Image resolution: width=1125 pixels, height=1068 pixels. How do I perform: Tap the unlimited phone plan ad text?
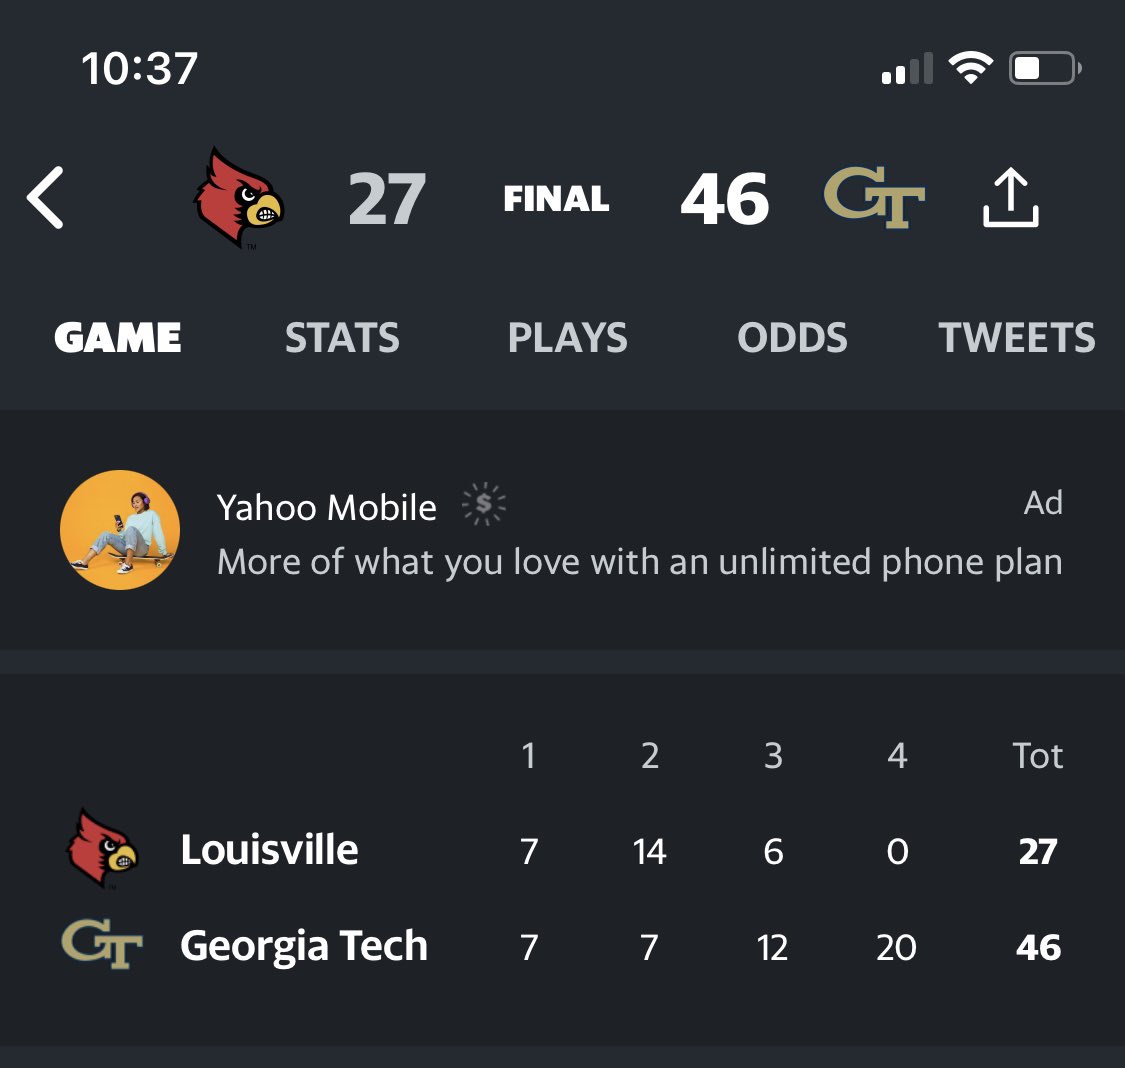tap(640, 562)
